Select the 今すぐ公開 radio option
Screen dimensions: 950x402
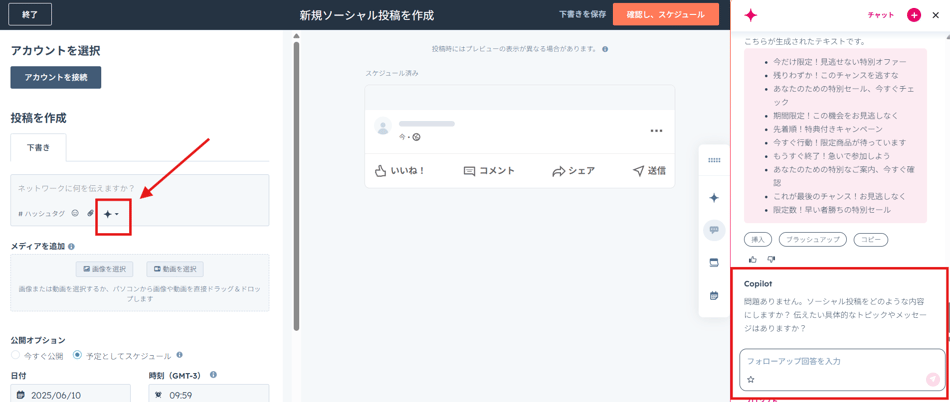15,355
